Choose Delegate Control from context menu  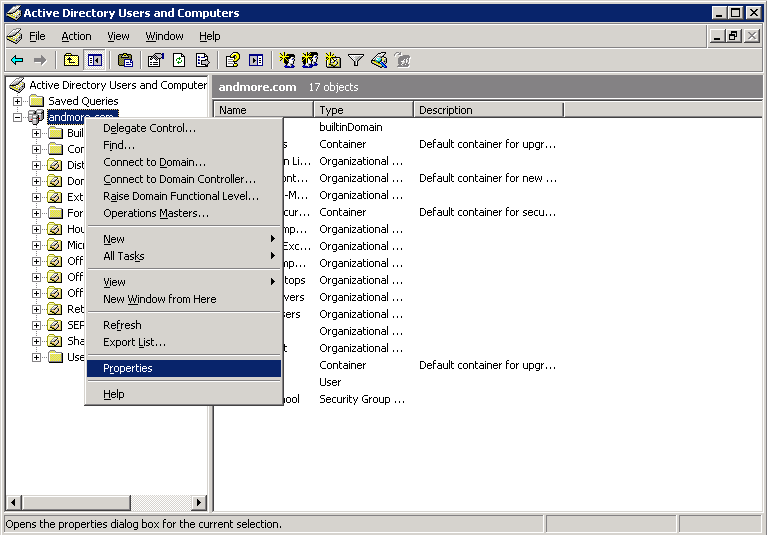184,128
